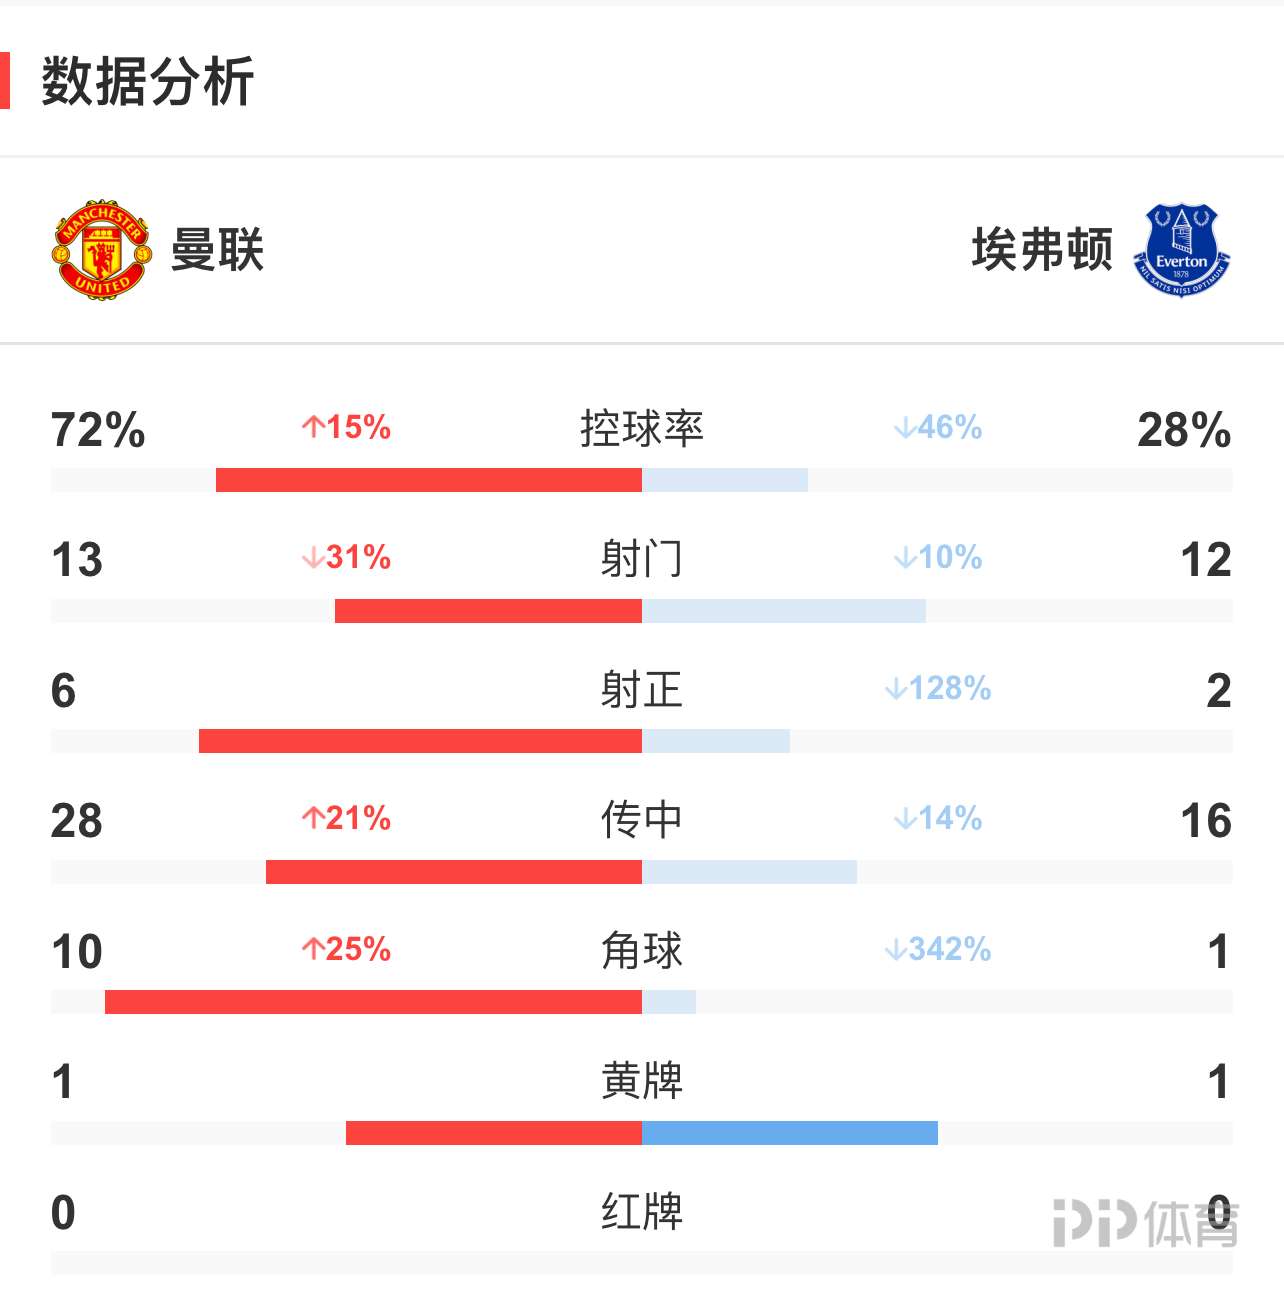The image size is (1284, 1292).
Task: Click the up arrow 21% crosses indicator
Action: click(346, 819)
